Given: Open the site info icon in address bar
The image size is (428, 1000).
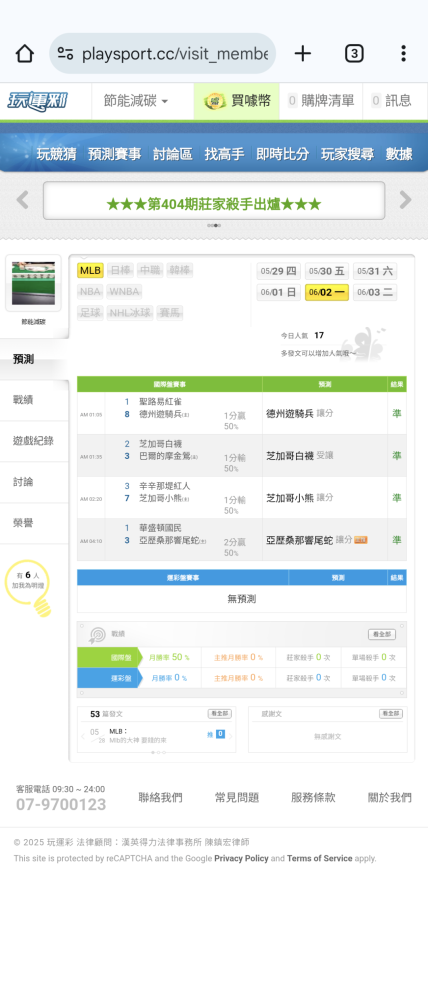Looking at the screenshot, I should [65, 54].
